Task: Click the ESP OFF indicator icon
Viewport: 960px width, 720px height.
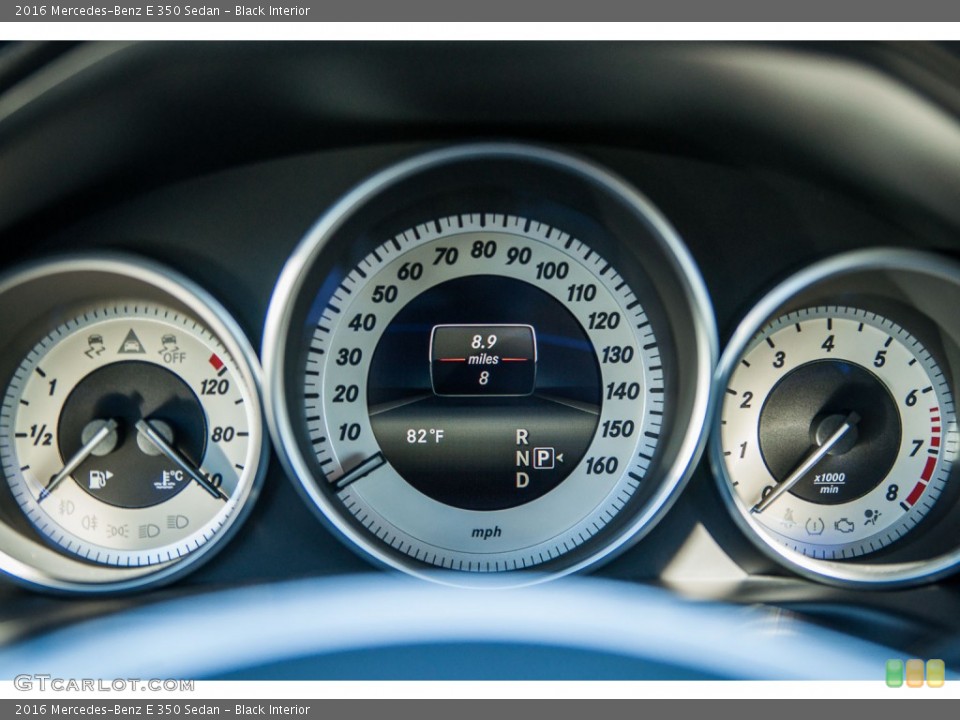Action: click(x=172, y=348)
